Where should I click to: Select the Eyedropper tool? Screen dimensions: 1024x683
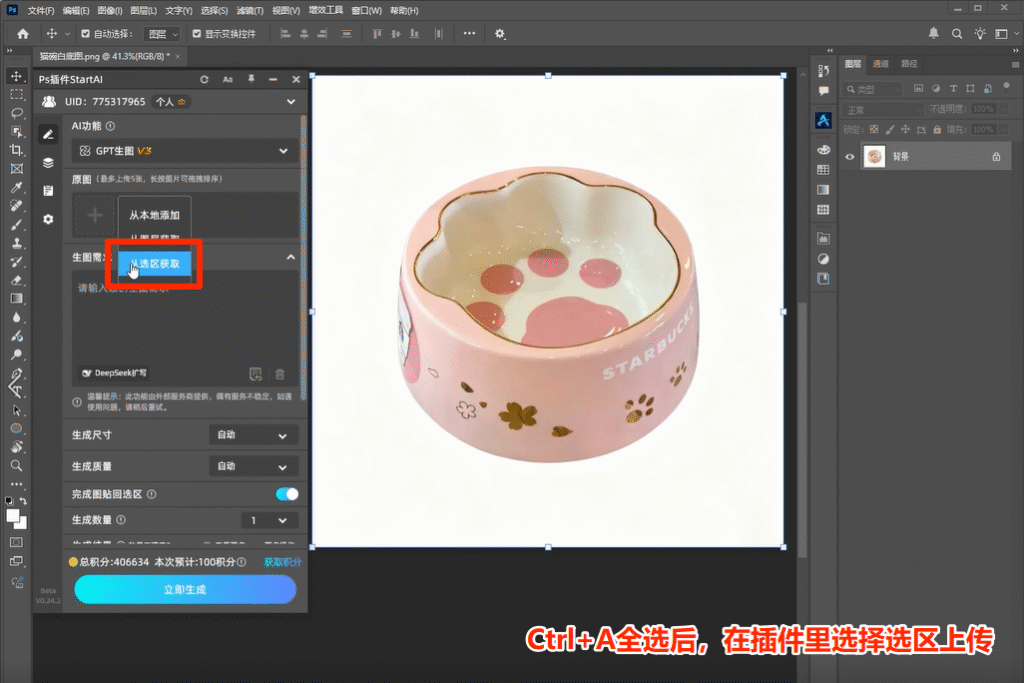point(16,187)
